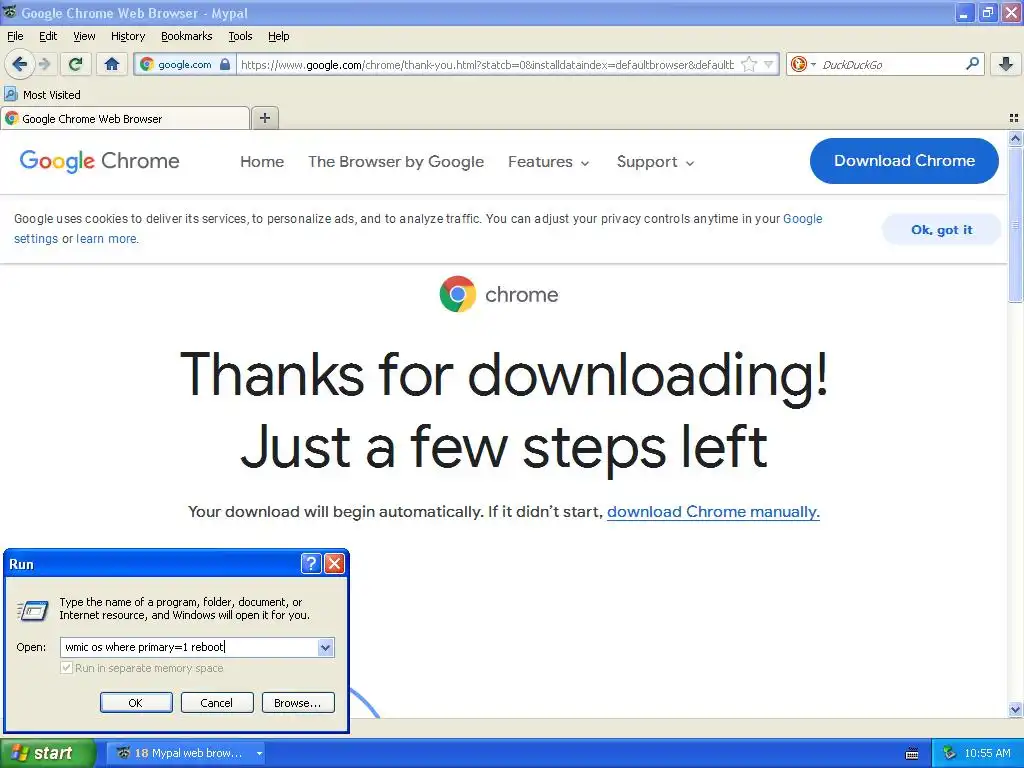Click OK in the Run dialog

pos(136,703)
